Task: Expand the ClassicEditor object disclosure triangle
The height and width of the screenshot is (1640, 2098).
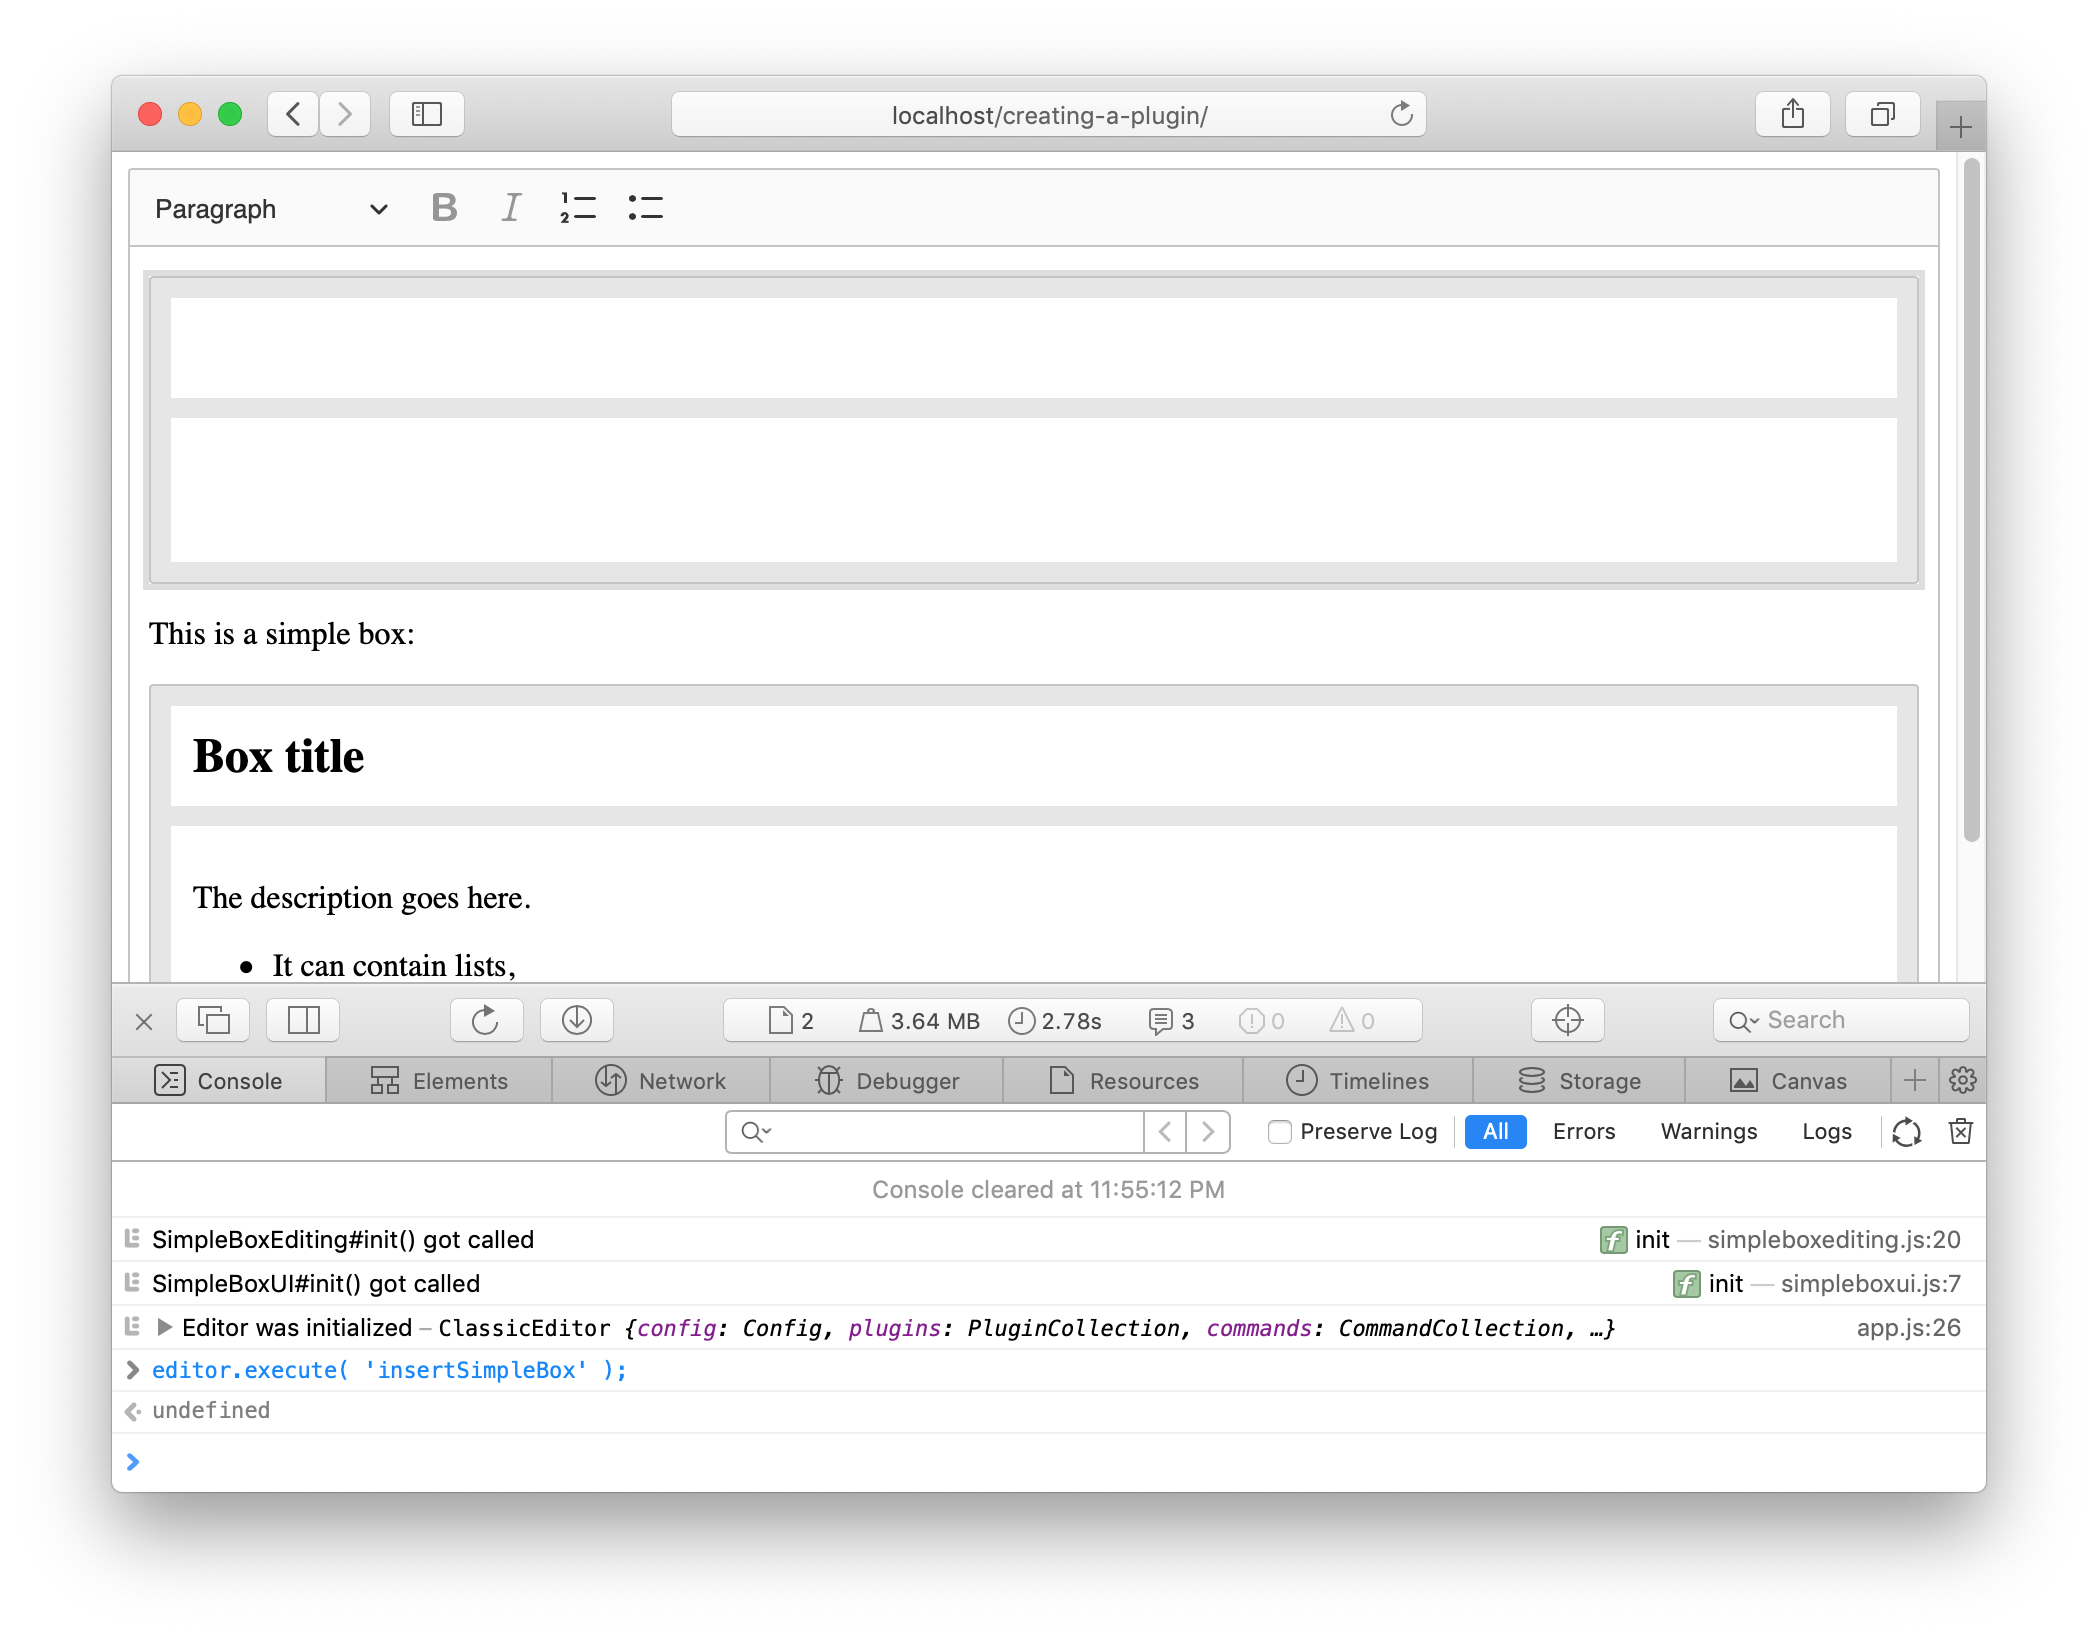Action: (165, 1327)
